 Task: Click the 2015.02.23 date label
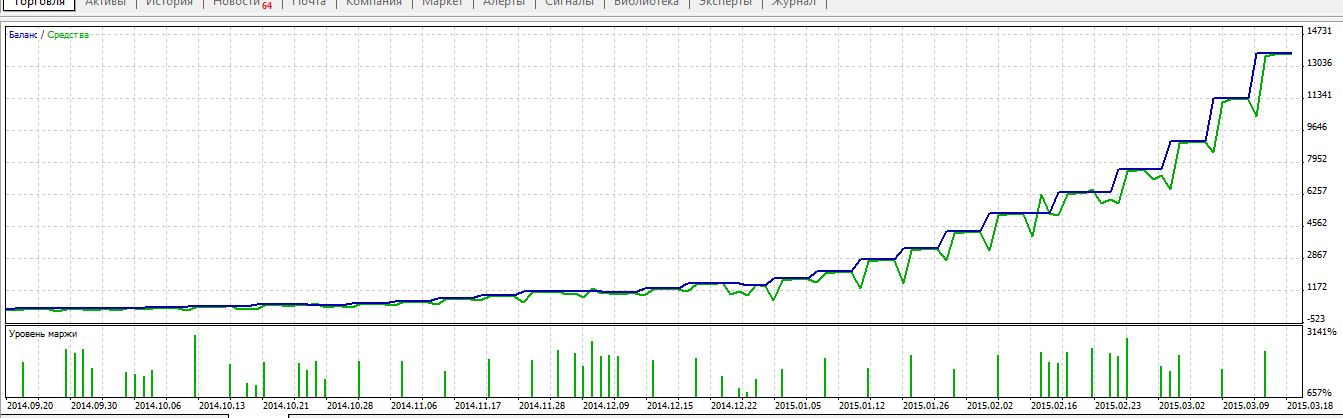pos(1117,406)
